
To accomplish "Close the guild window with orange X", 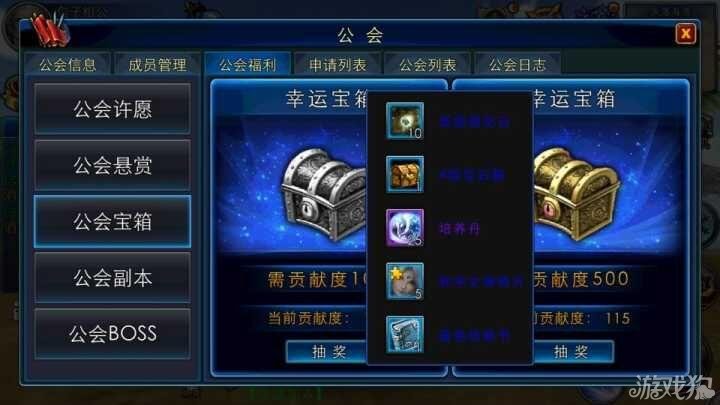I will pyautogui.click(x=686, y=34).
